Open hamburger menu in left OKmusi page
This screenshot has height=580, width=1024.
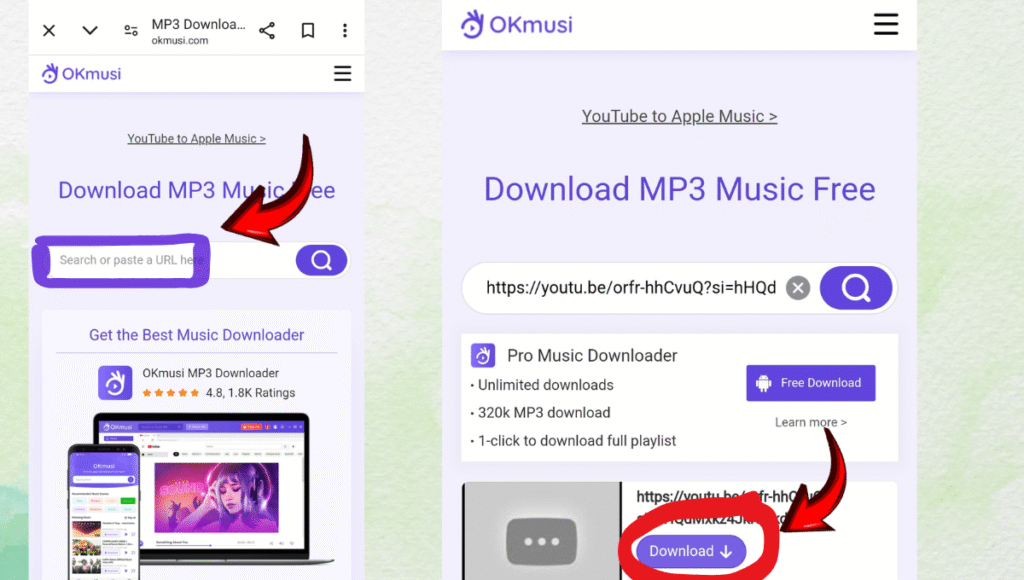coord(342,73)
